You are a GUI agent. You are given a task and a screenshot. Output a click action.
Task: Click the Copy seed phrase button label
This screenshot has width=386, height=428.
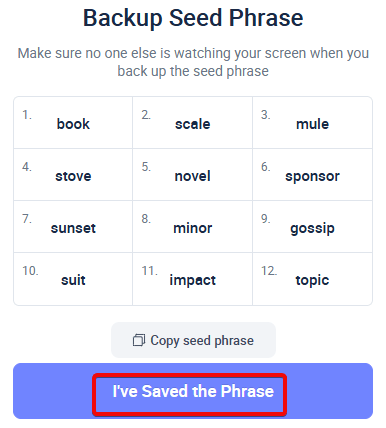[202, 340]
